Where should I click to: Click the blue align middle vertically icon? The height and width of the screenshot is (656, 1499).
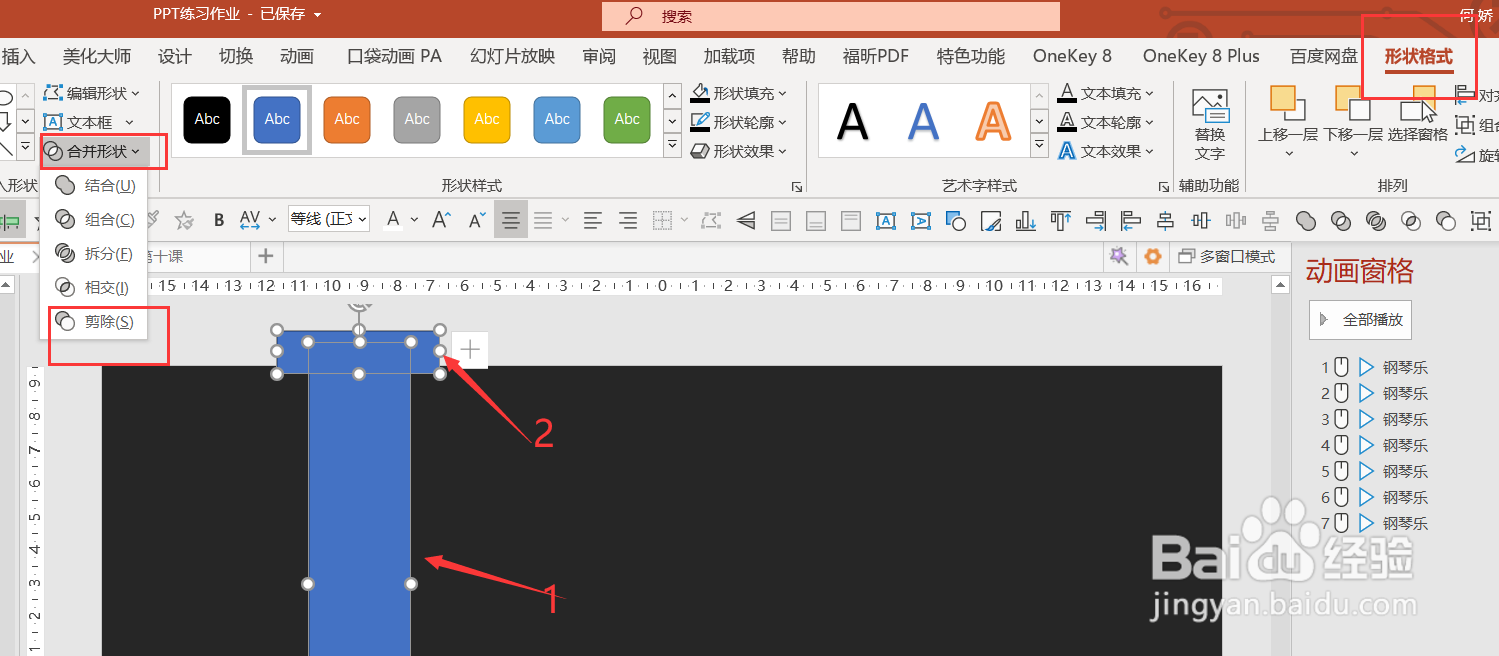click(x=1200, y=221)
